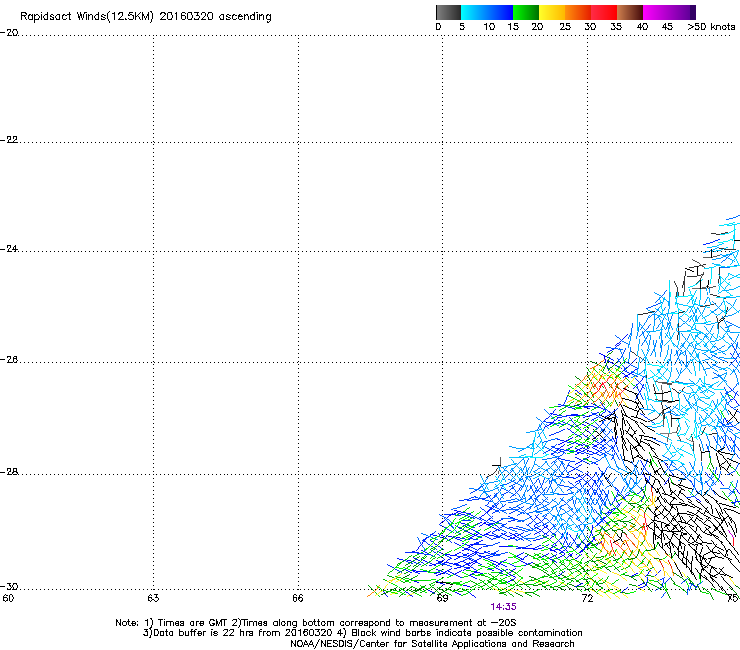Click the -20 latitude axis label
Image resolution: width=740 pixels, height=650 pixels.
(9, 33)
